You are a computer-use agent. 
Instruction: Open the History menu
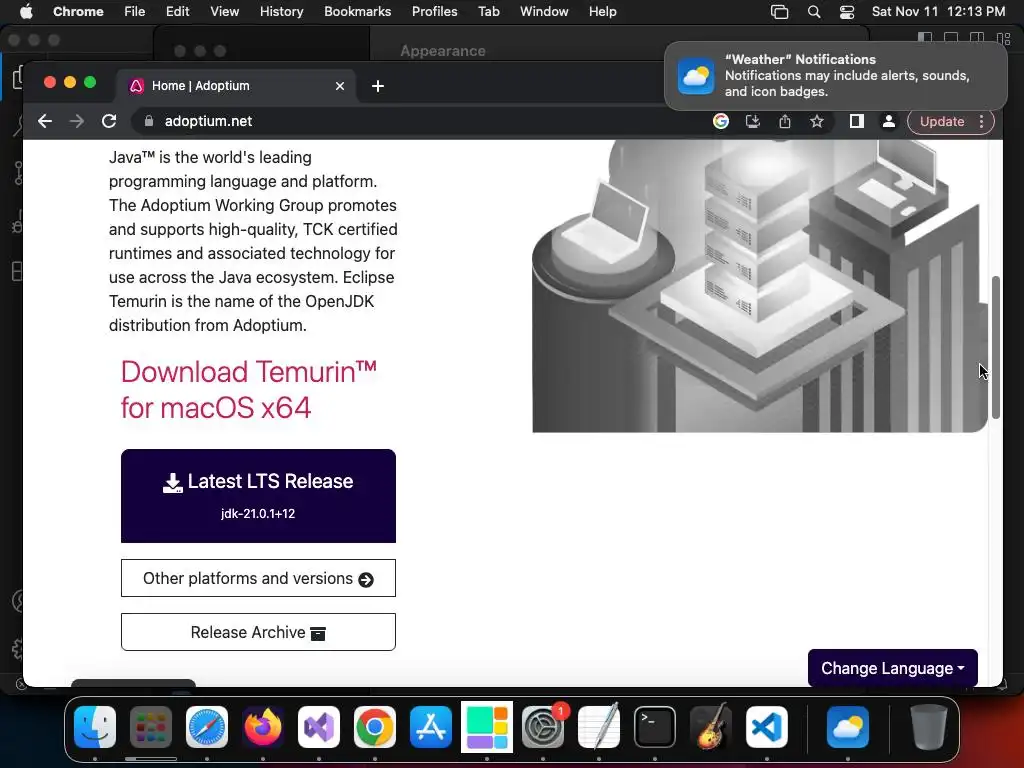pyautogui.click(x=281, y=12)
